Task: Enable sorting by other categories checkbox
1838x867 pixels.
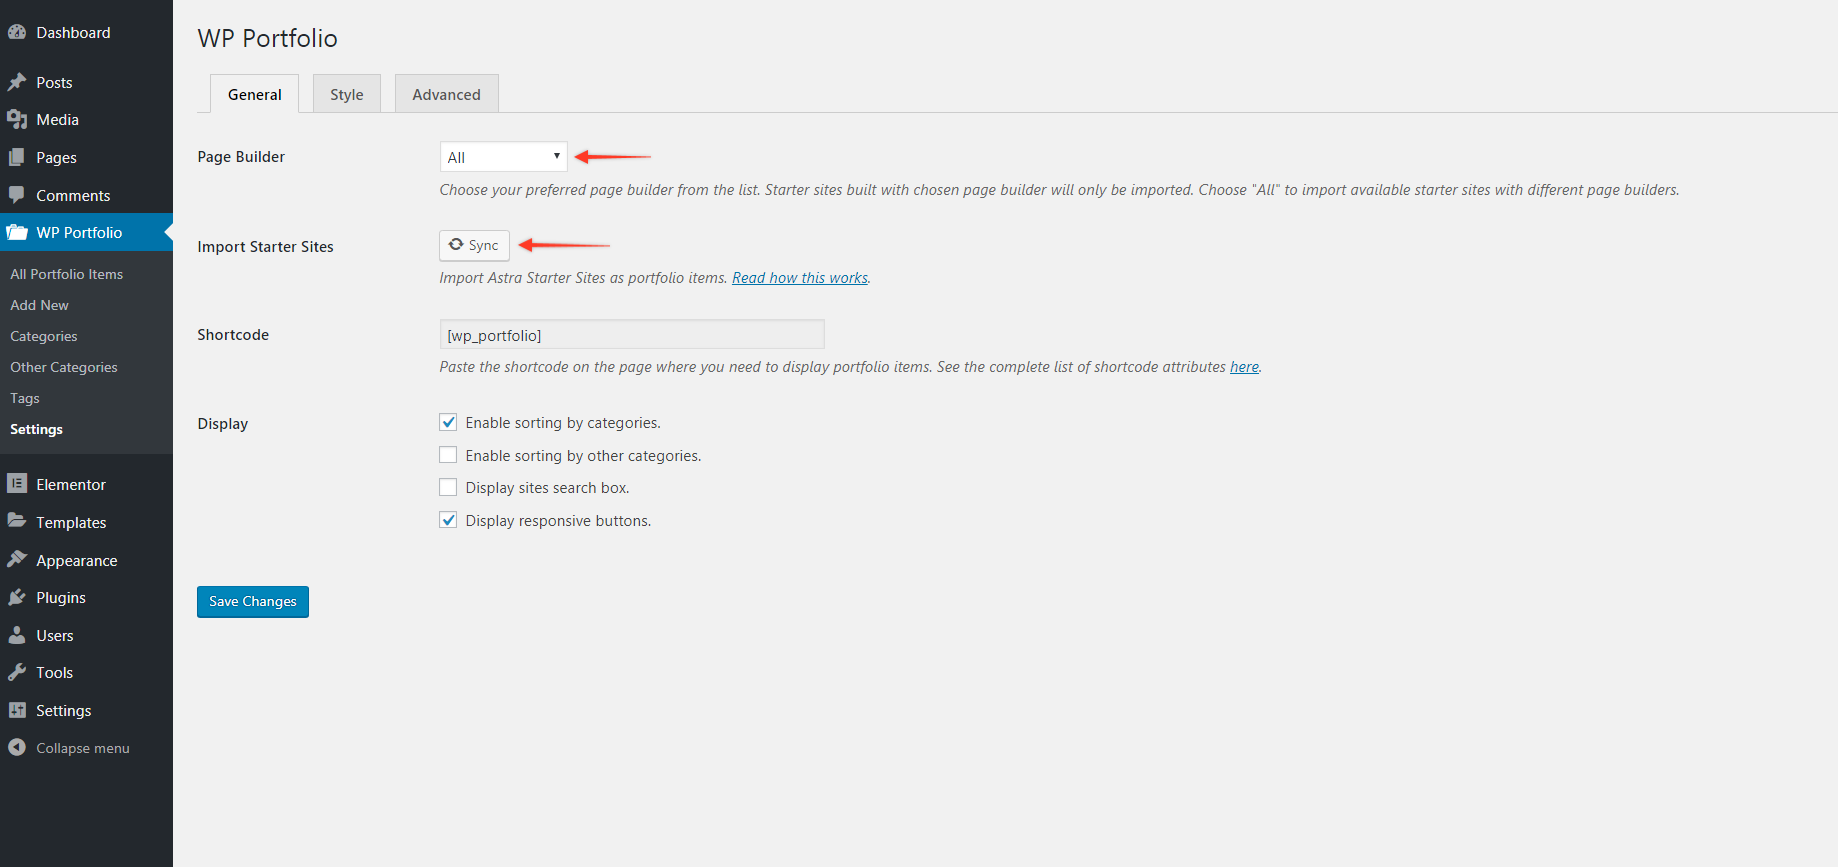Action: 448,455
